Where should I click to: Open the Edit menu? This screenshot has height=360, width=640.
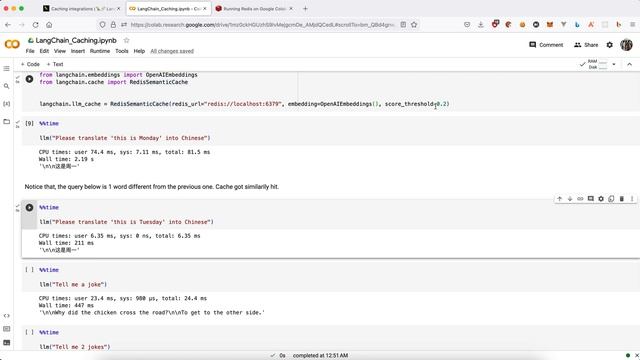coord(44,51)
